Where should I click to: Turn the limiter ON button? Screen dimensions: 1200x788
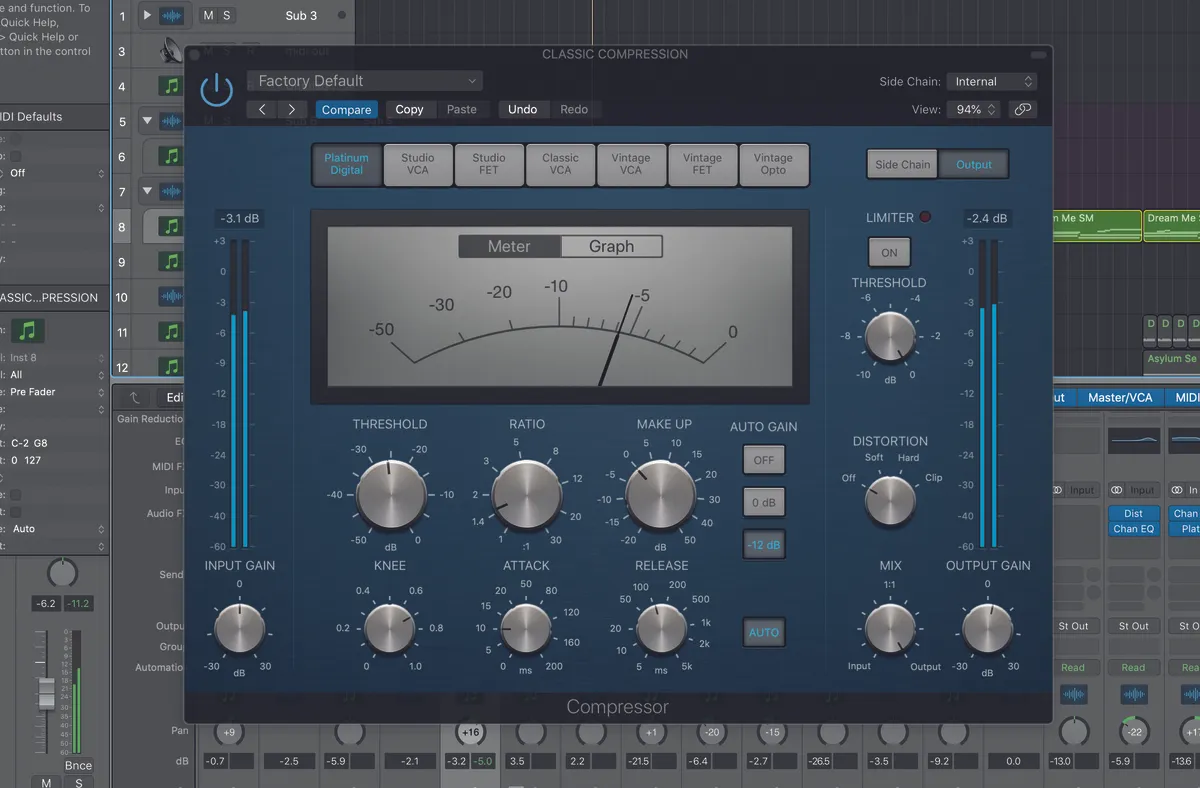pyautogui.click(x=889, y=253)
